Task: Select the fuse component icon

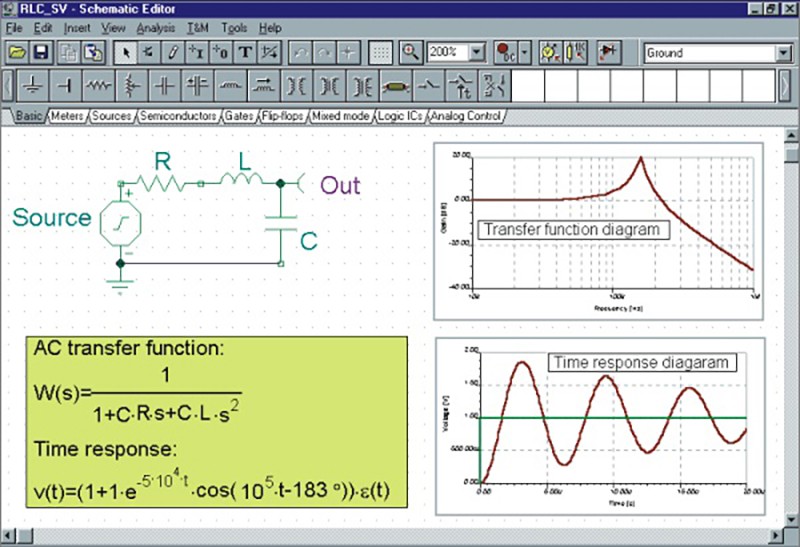Action: (x=395, y=86)
